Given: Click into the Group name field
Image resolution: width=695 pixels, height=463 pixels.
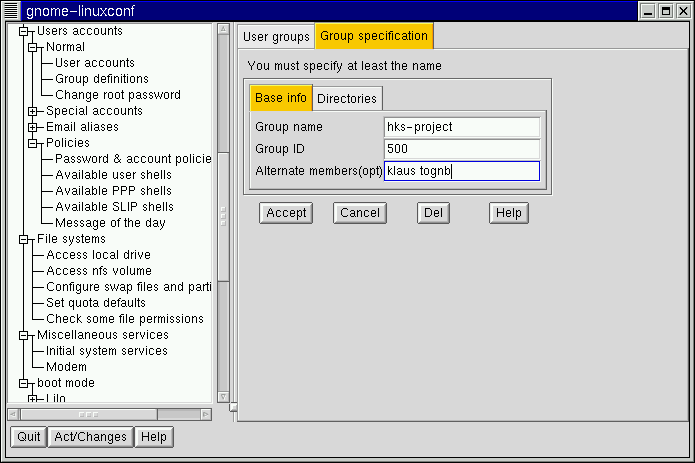Looking at the screenshot, I should 462,127.
